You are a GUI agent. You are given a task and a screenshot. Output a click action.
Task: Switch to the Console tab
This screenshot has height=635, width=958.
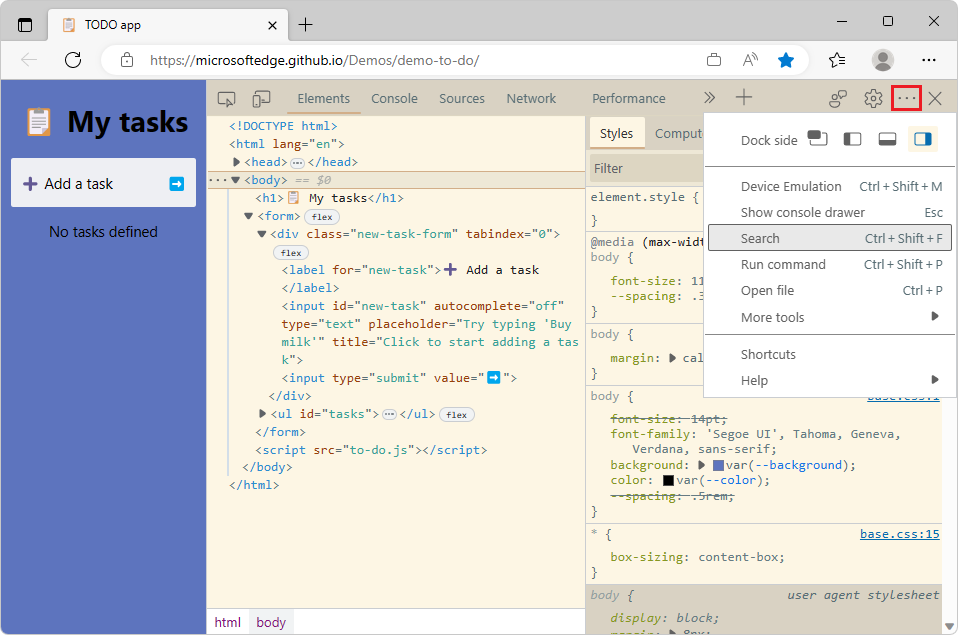pyautogui.click(x=394, y=98)
